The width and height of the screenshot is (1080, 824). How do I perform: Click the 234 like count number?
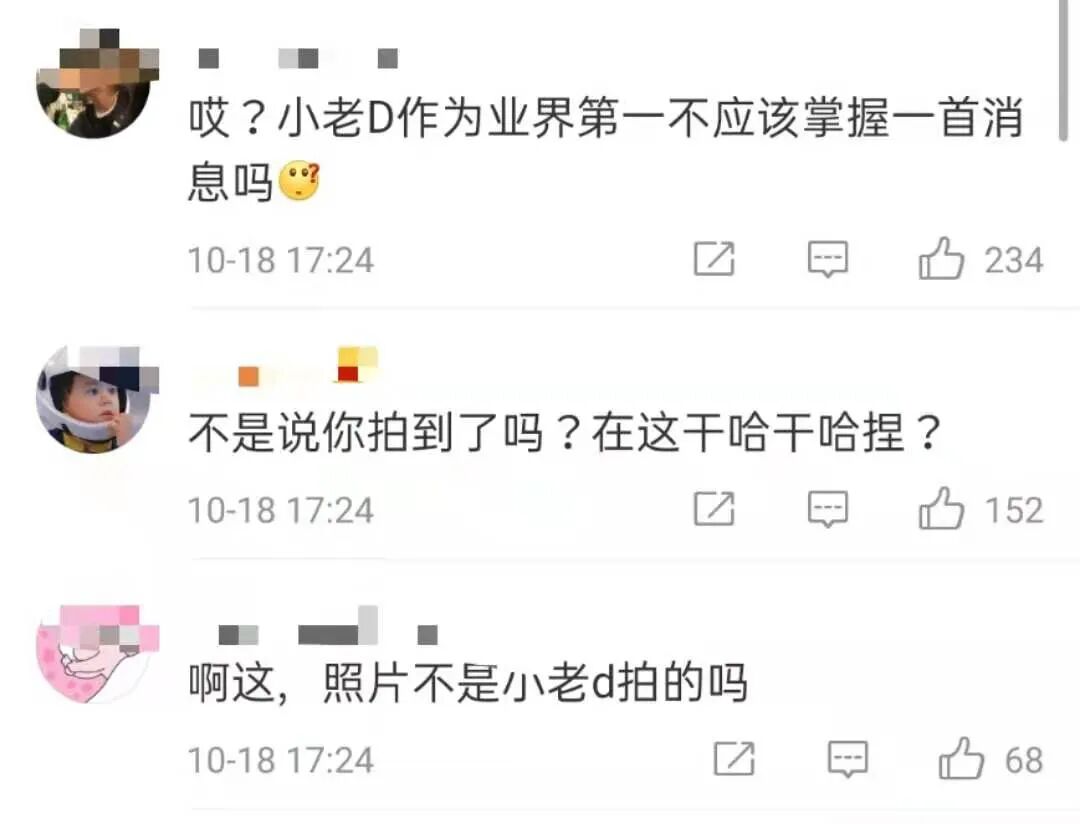tap(1013, 260)
